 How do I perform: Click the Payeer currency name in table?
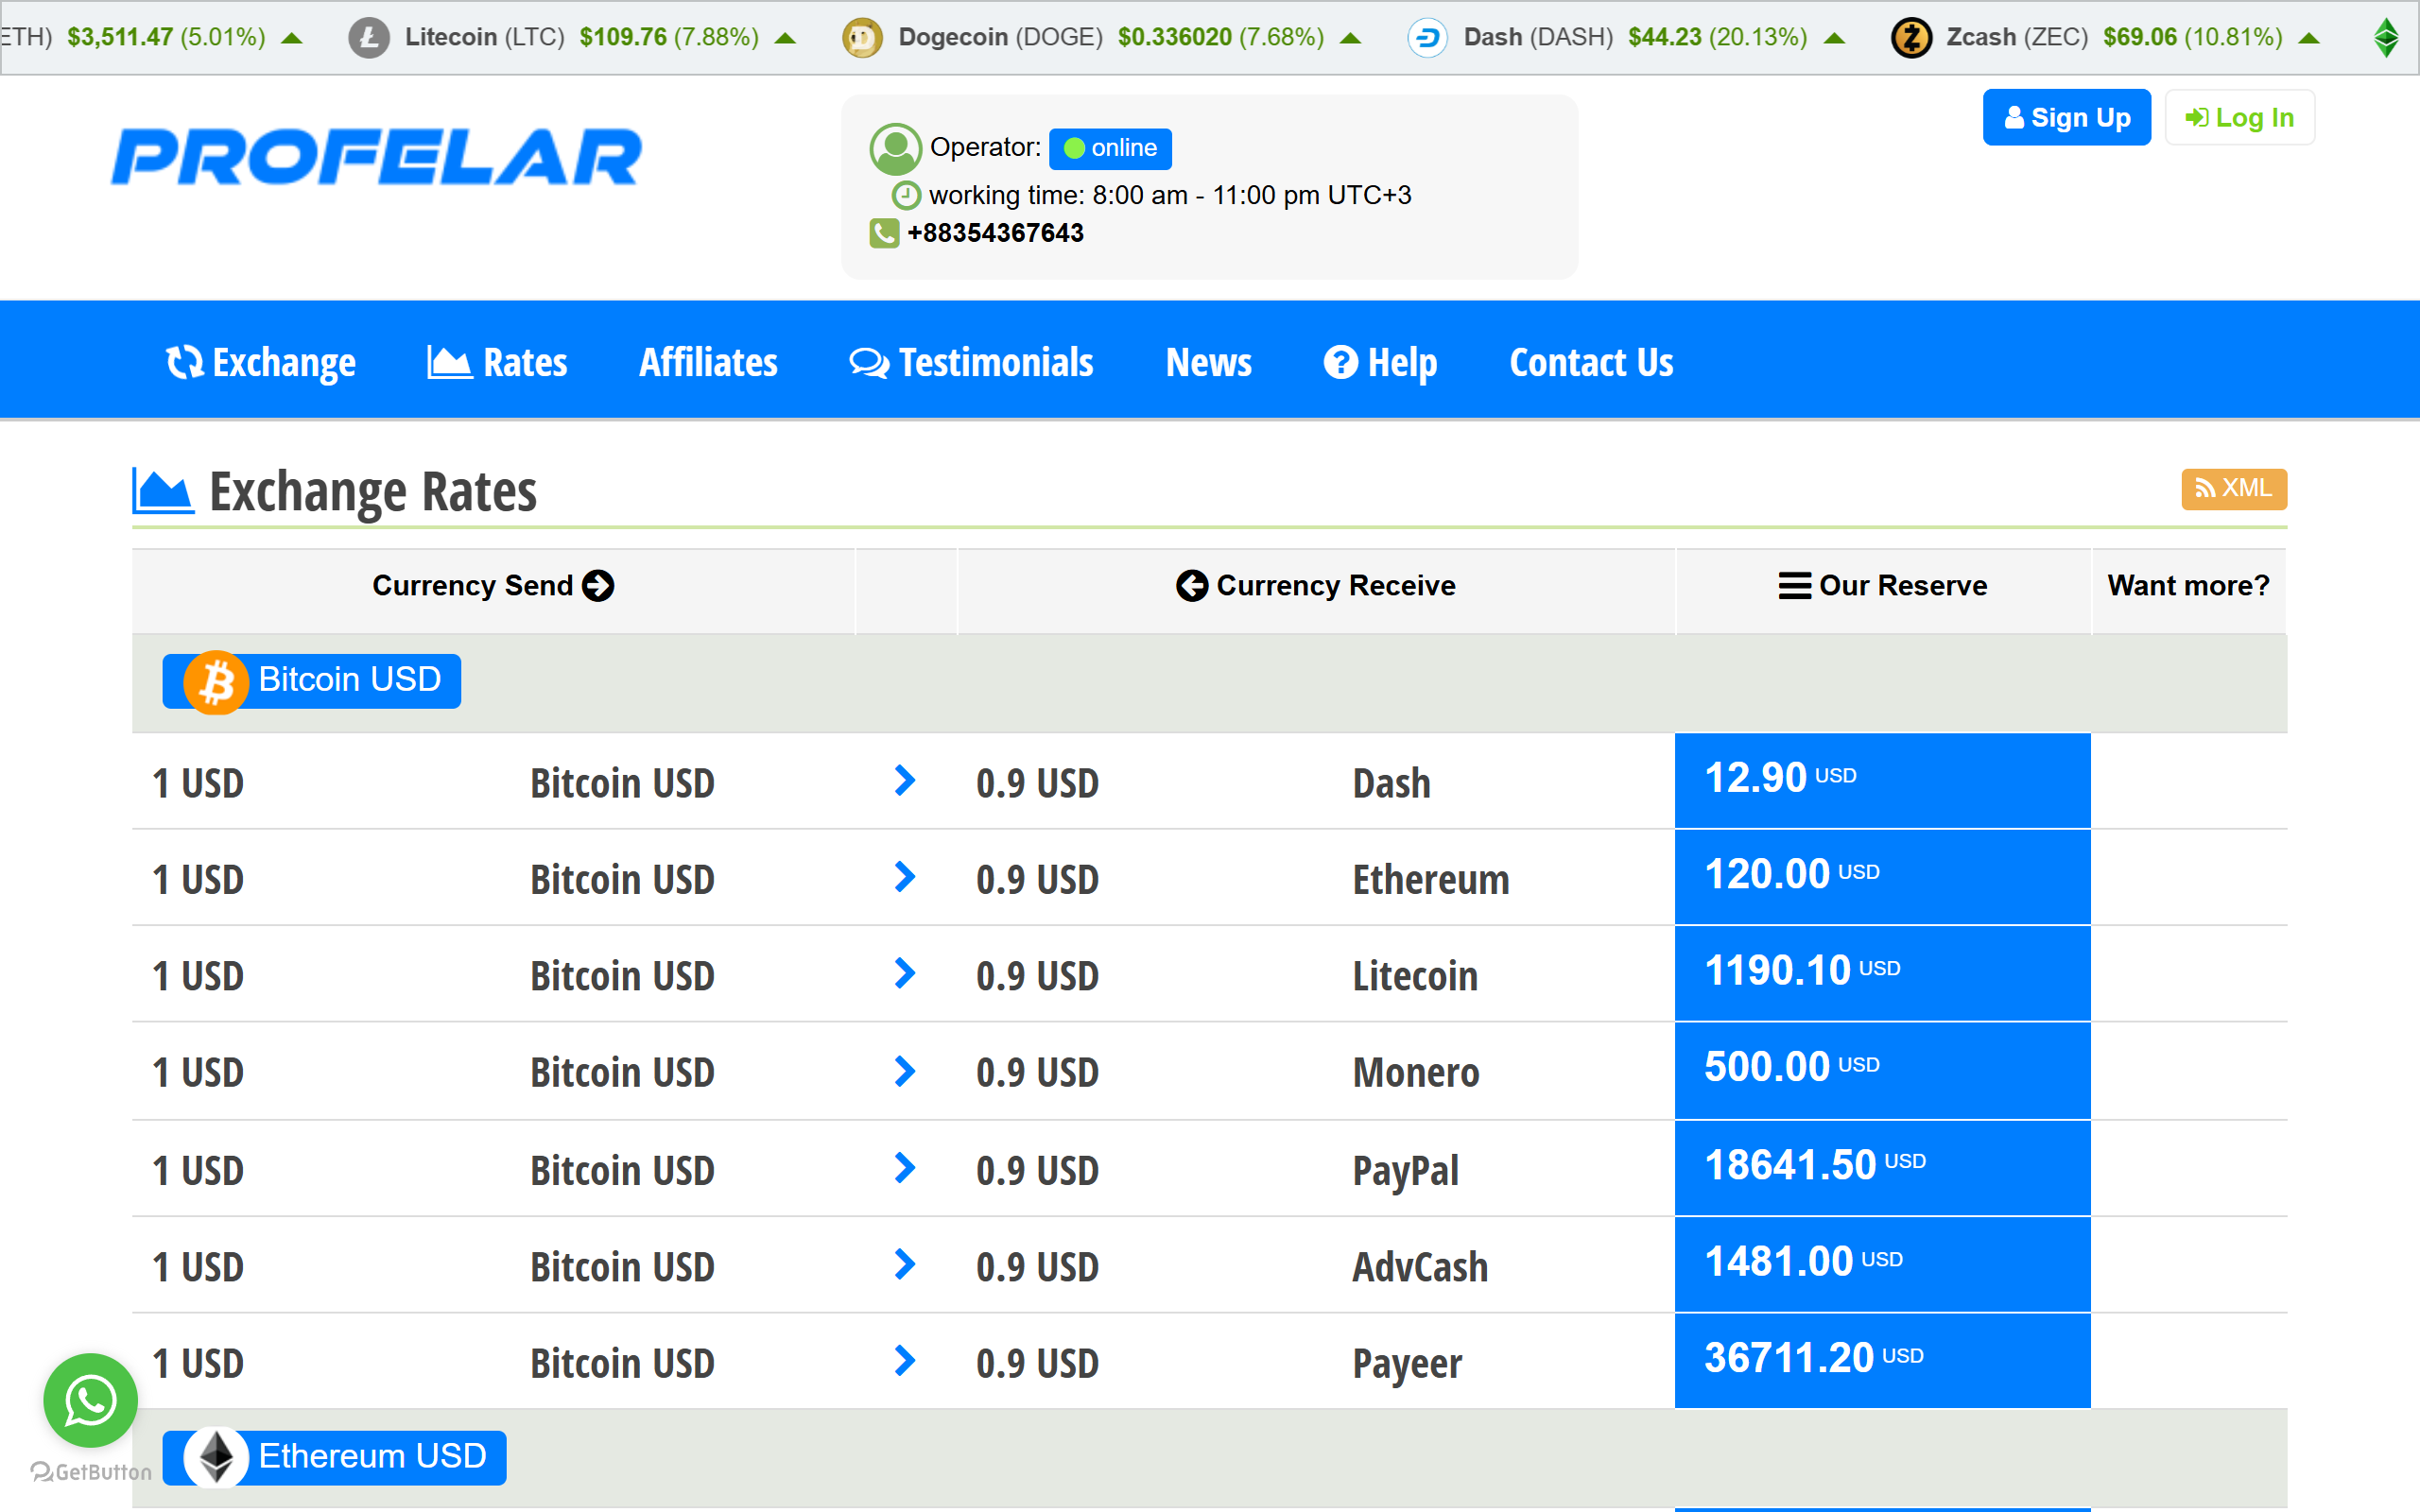coord(1406,1364)
